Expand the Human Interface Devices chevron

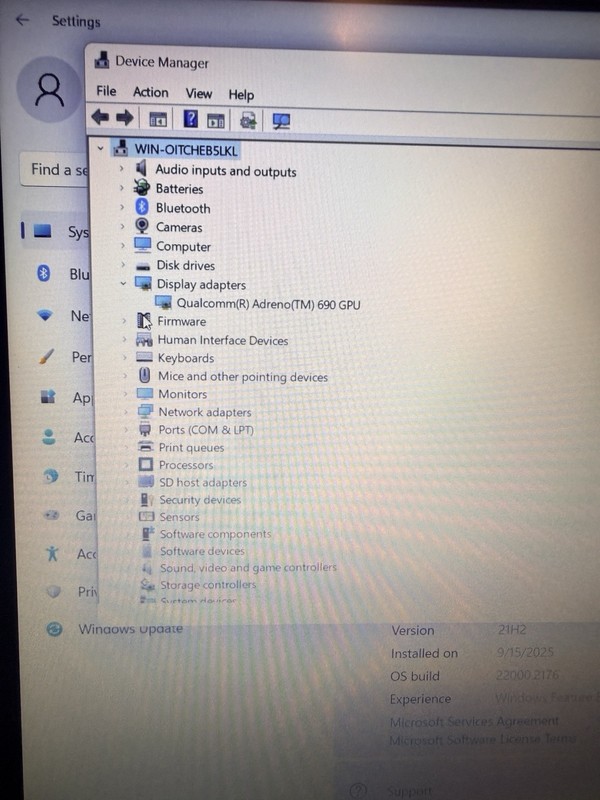pyautogui.click(x=124, y=339)
